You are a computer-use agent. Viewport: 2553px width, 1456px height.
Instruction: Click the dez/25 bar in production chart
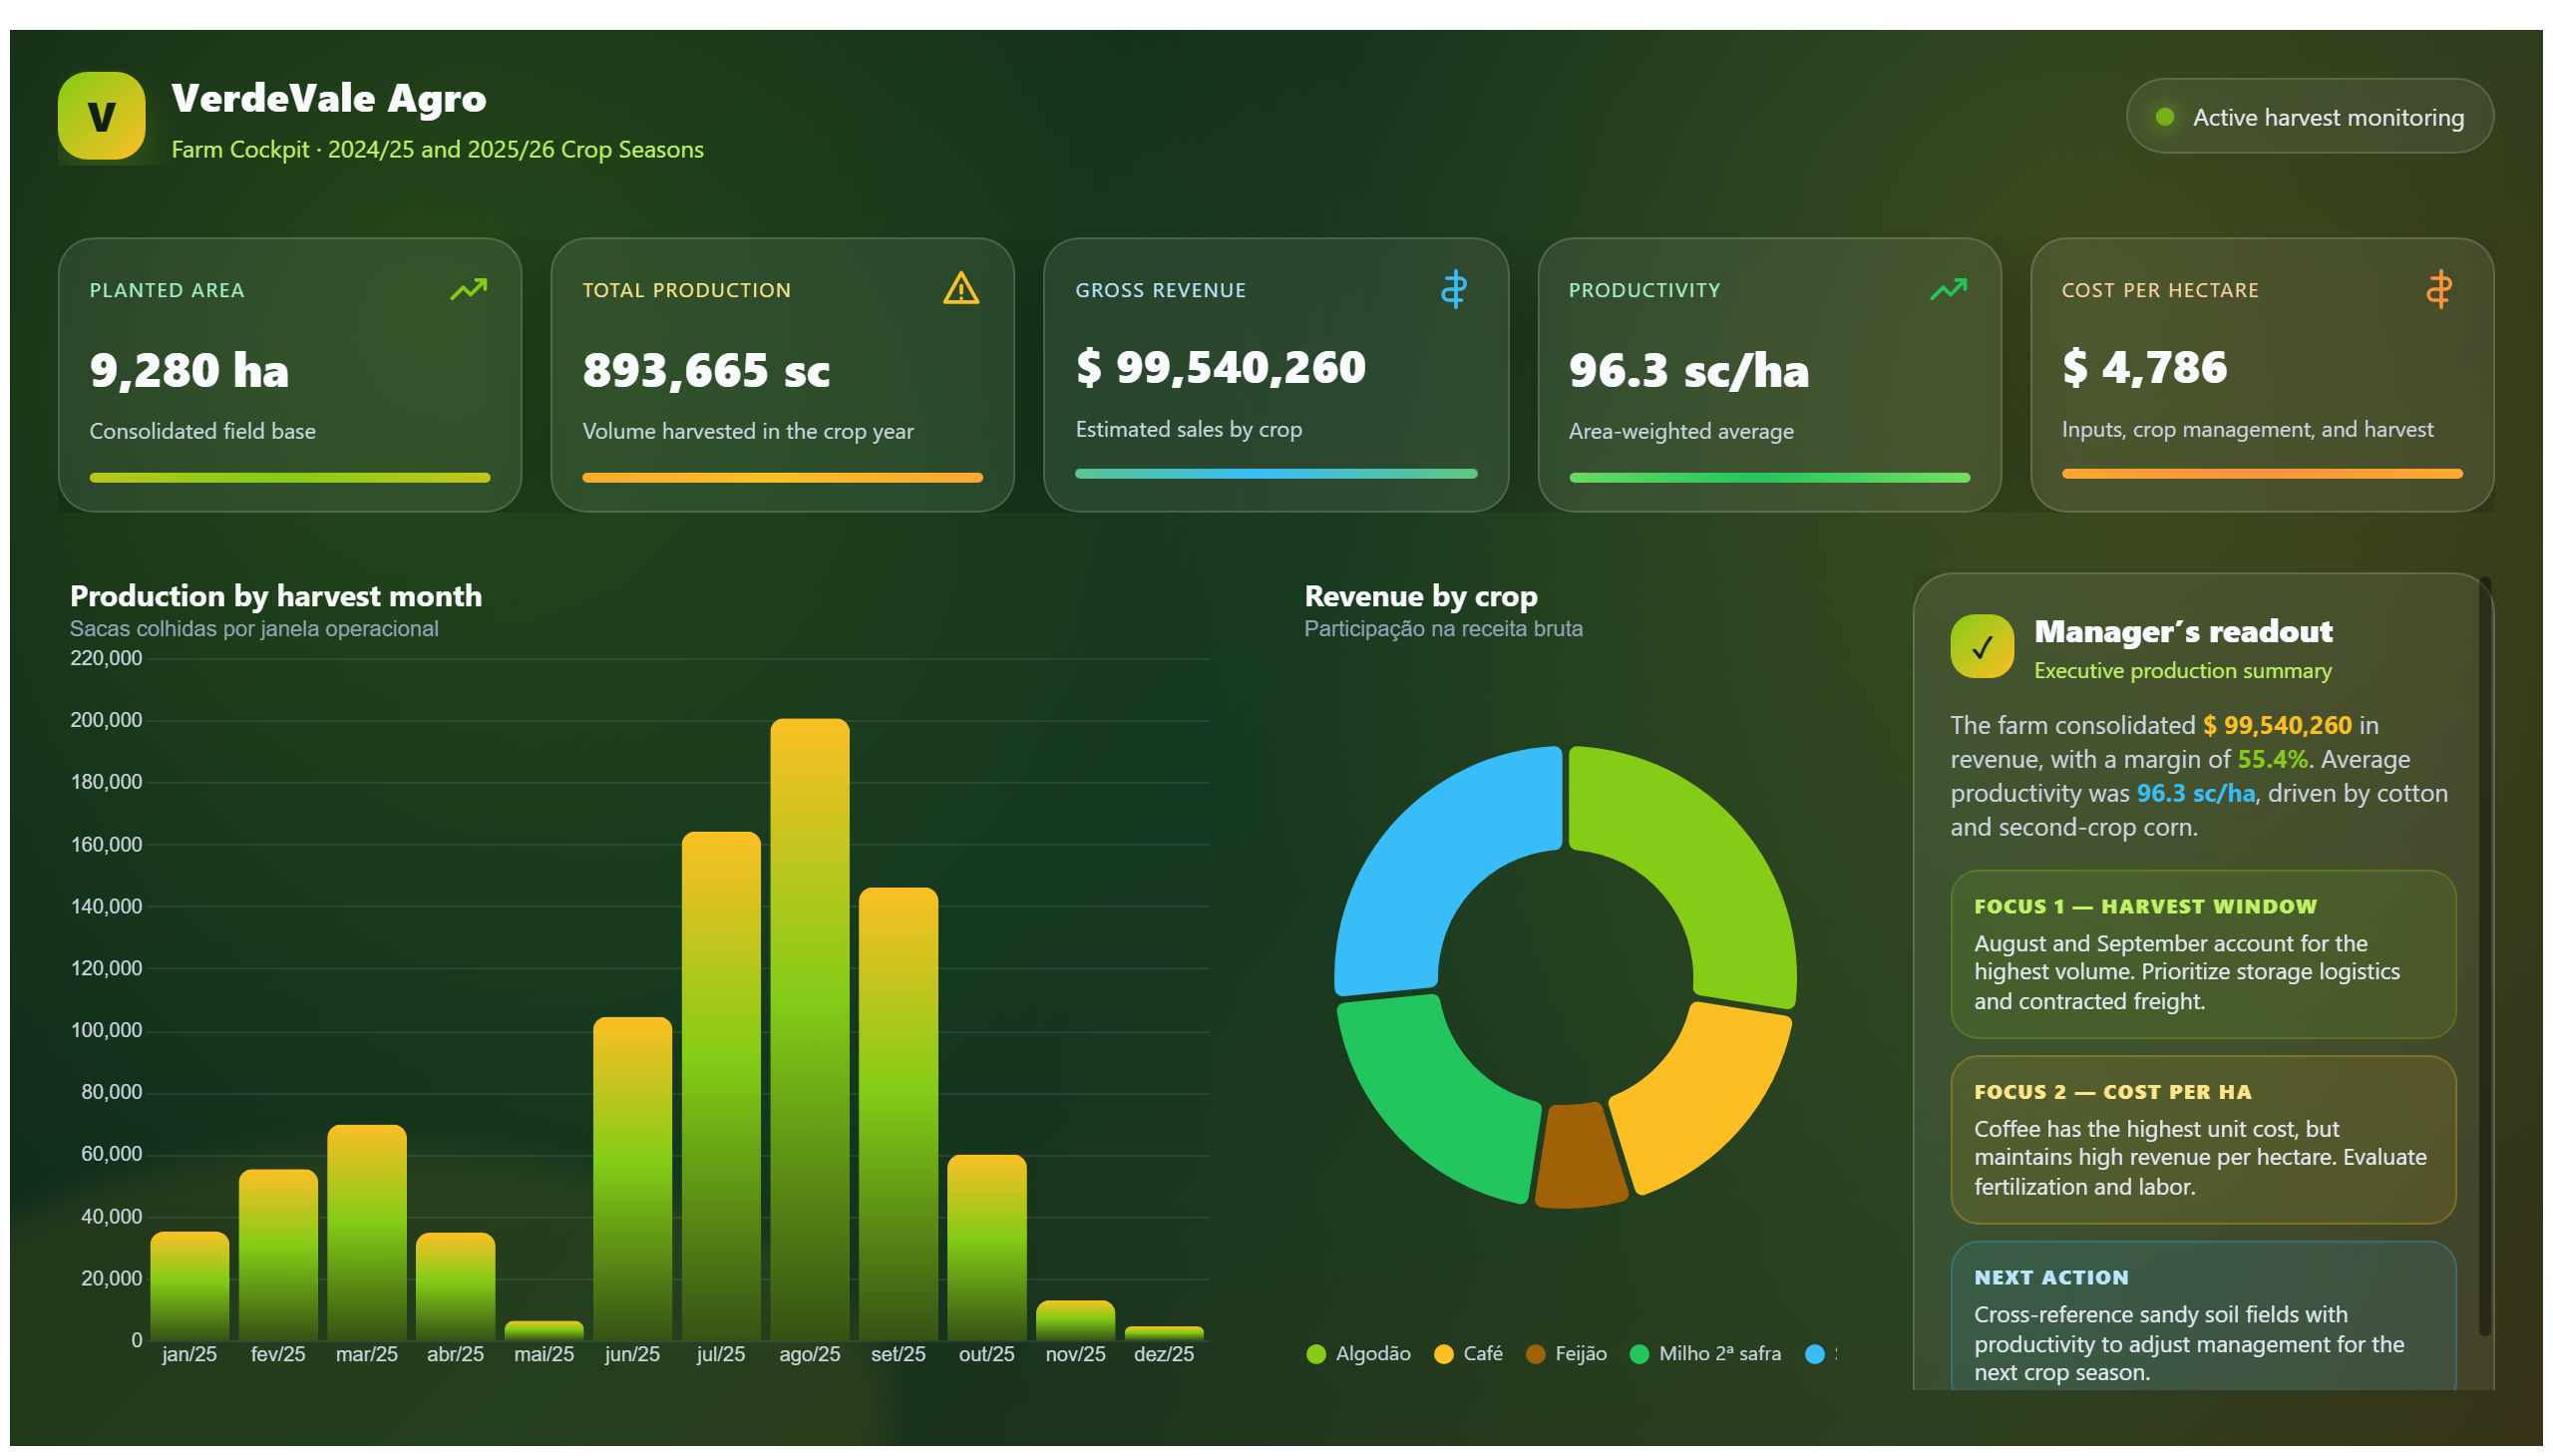1164,1332
